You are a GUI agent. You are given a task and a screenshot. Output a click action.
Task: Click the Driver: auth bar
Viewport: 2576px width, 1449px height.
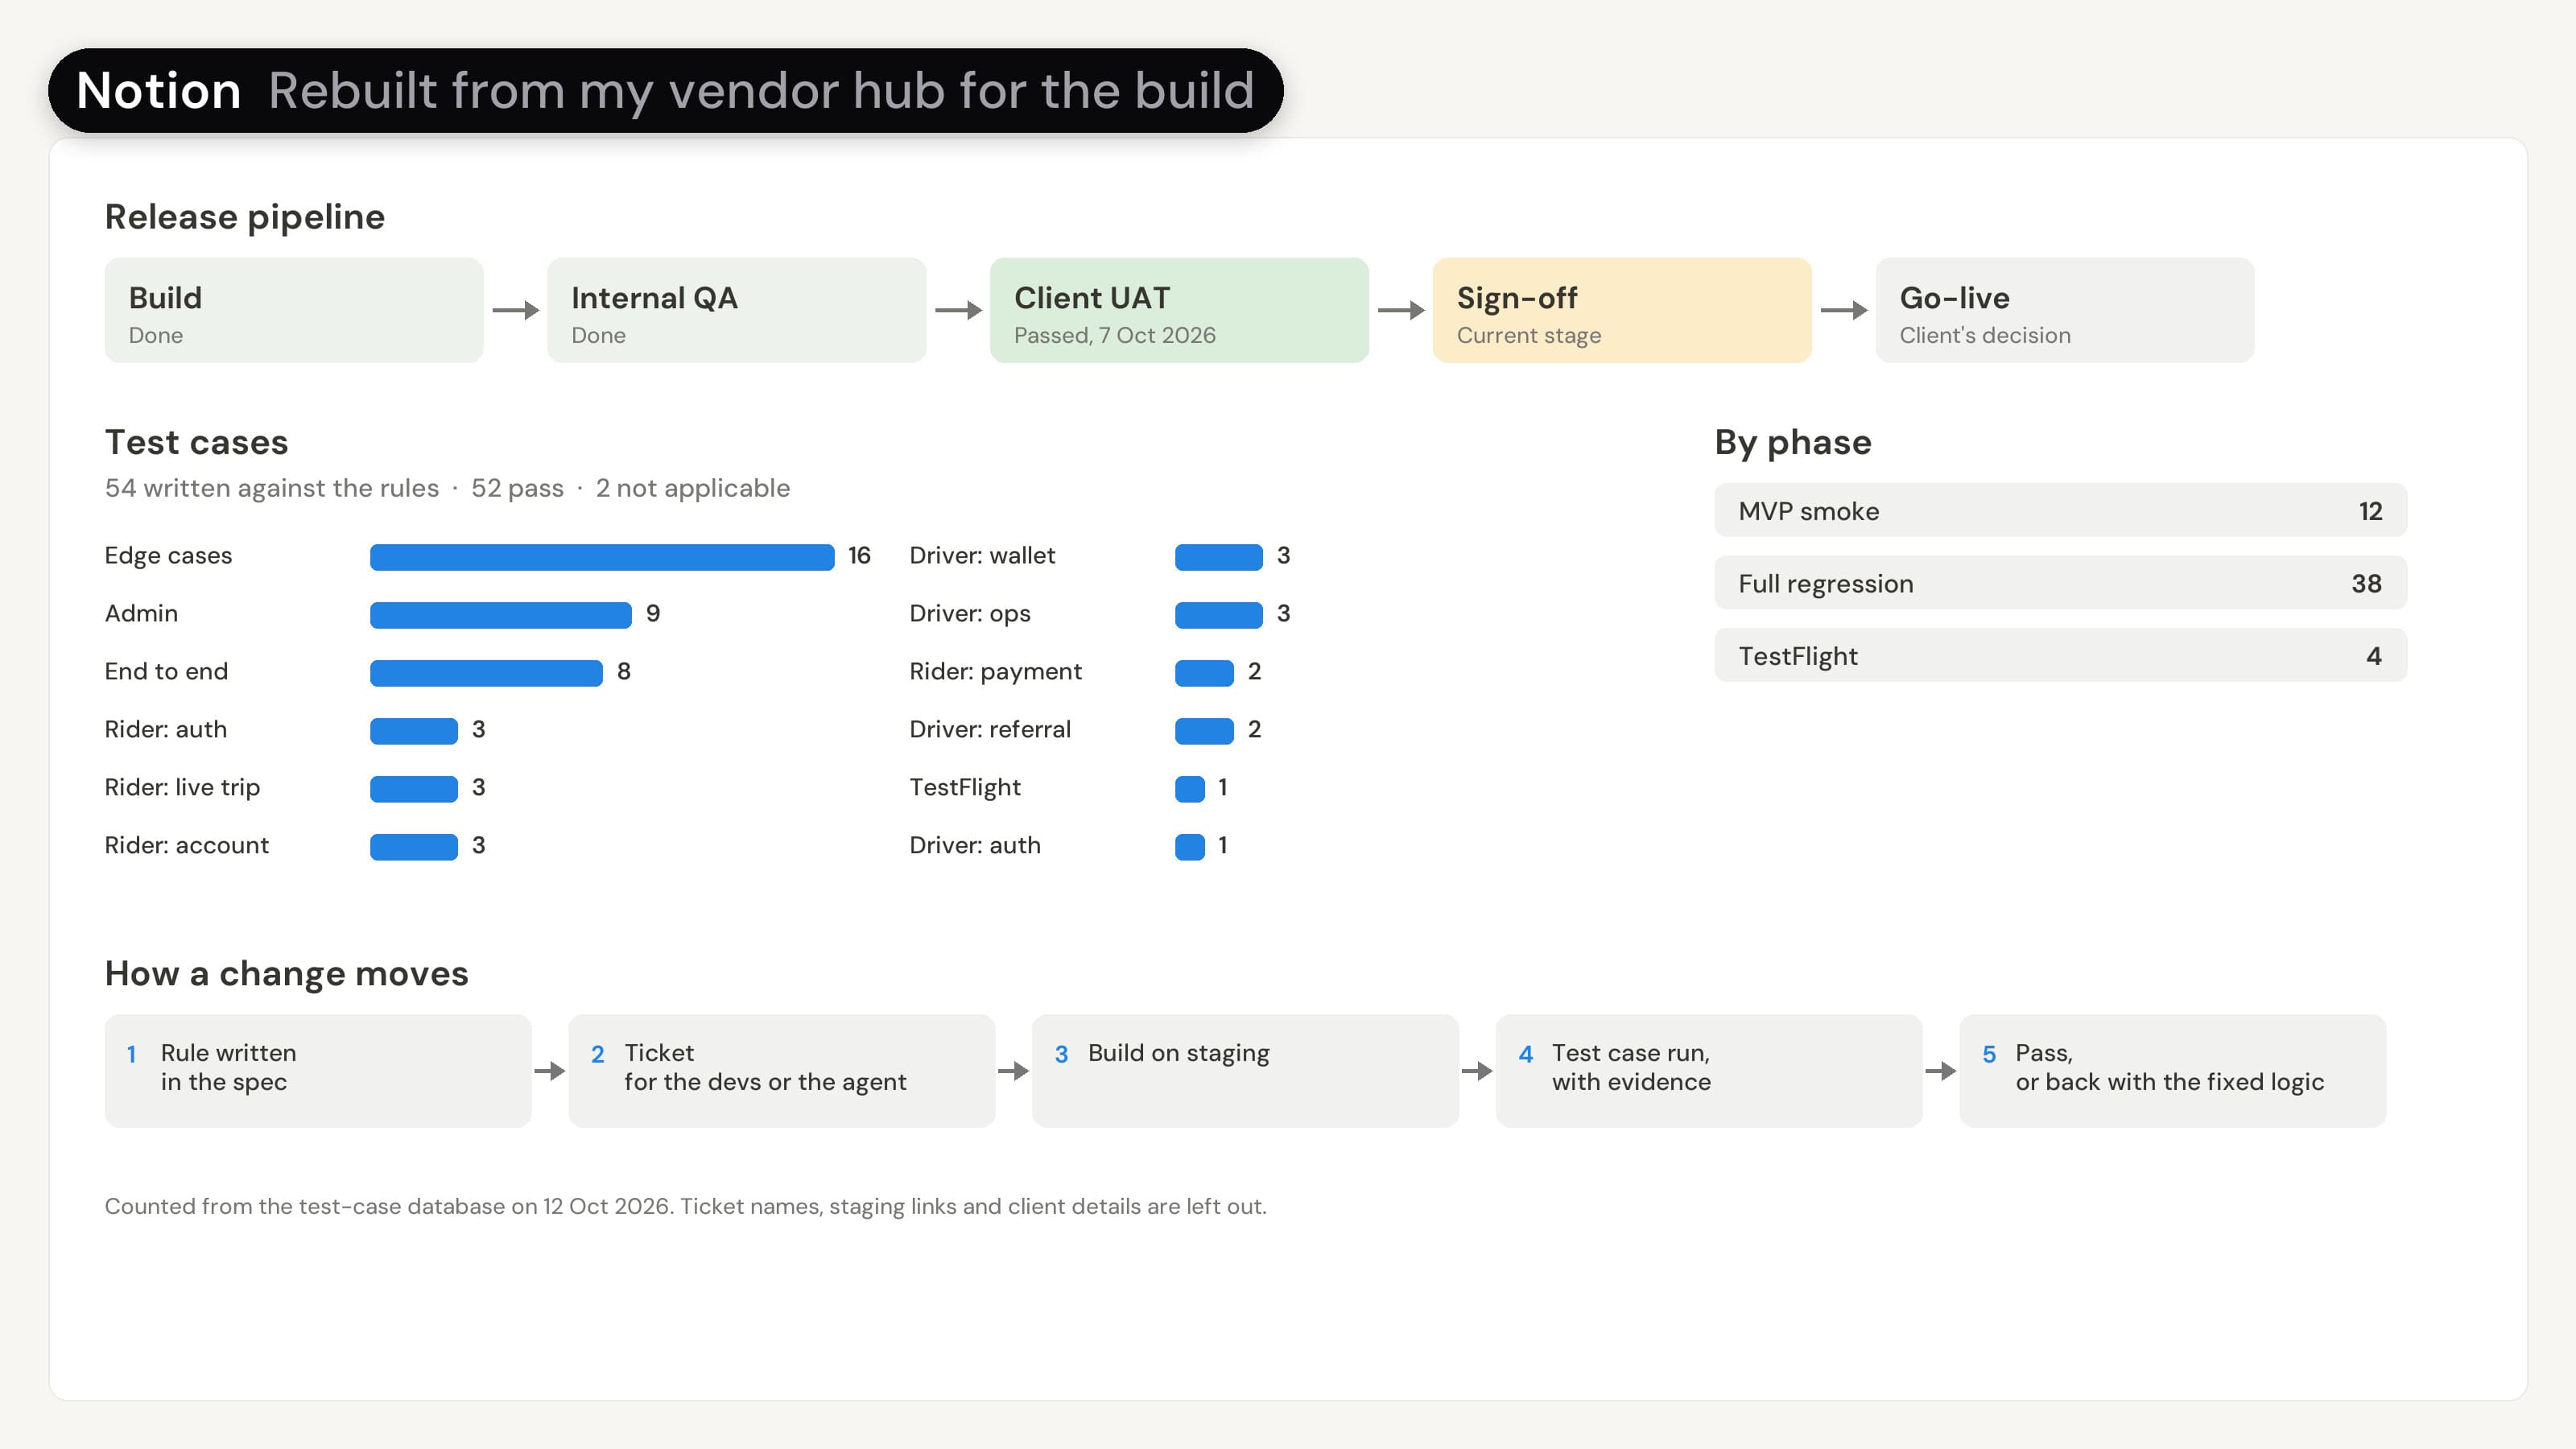point(1190,847)
